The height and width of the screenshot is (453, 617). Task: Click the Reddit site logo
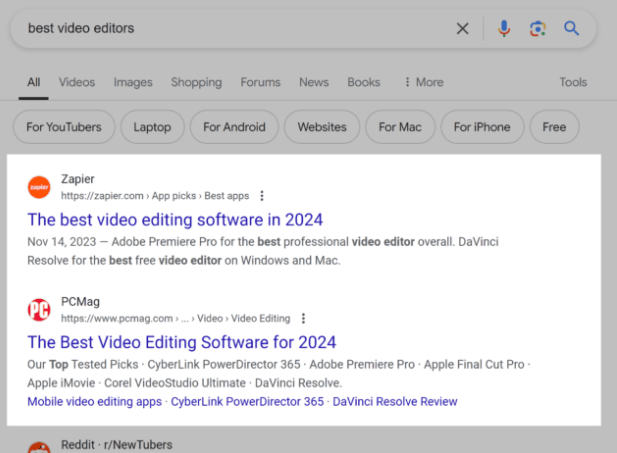click(x=39, y=447)
